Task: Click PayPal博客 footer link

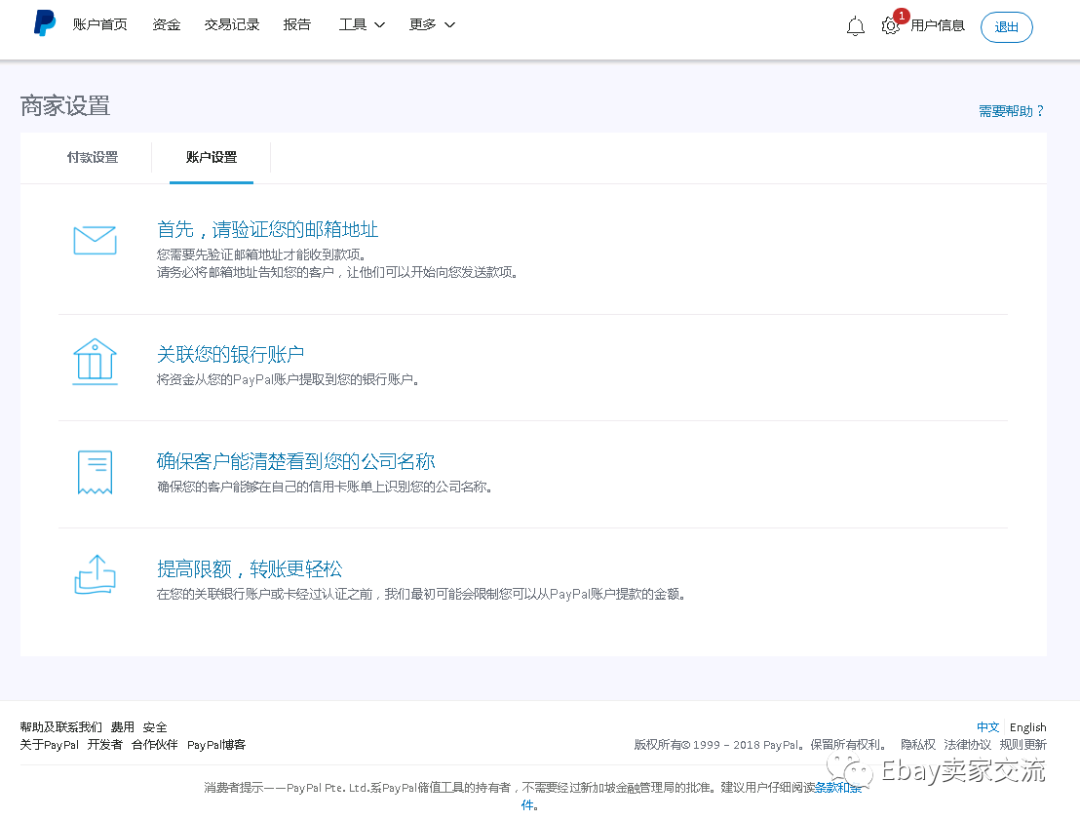Action: click(x=216, y=745)
